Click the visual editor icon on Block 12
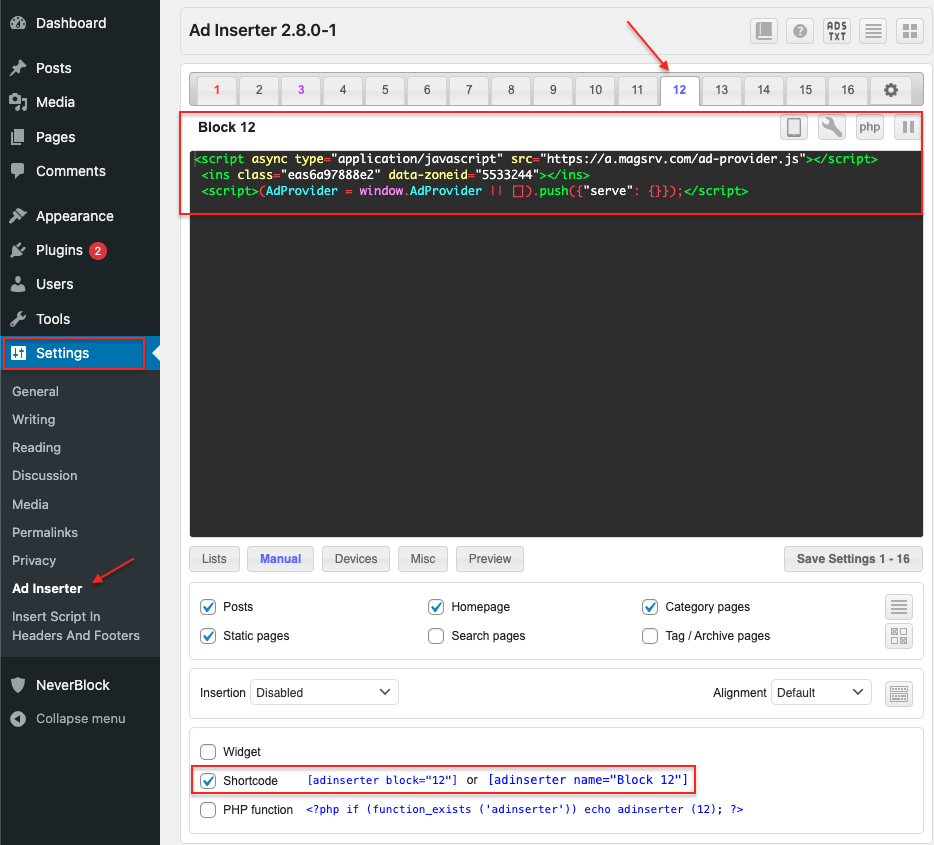934x845 pixels. (793, 127)
